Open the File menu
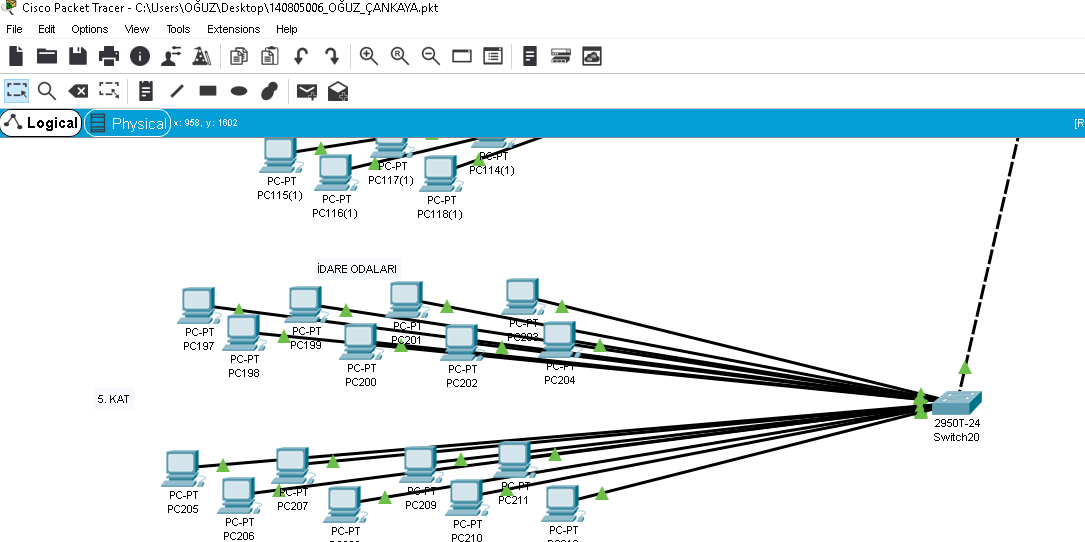The width and height of the screenshot is (1085, 542). coord(14,29)
